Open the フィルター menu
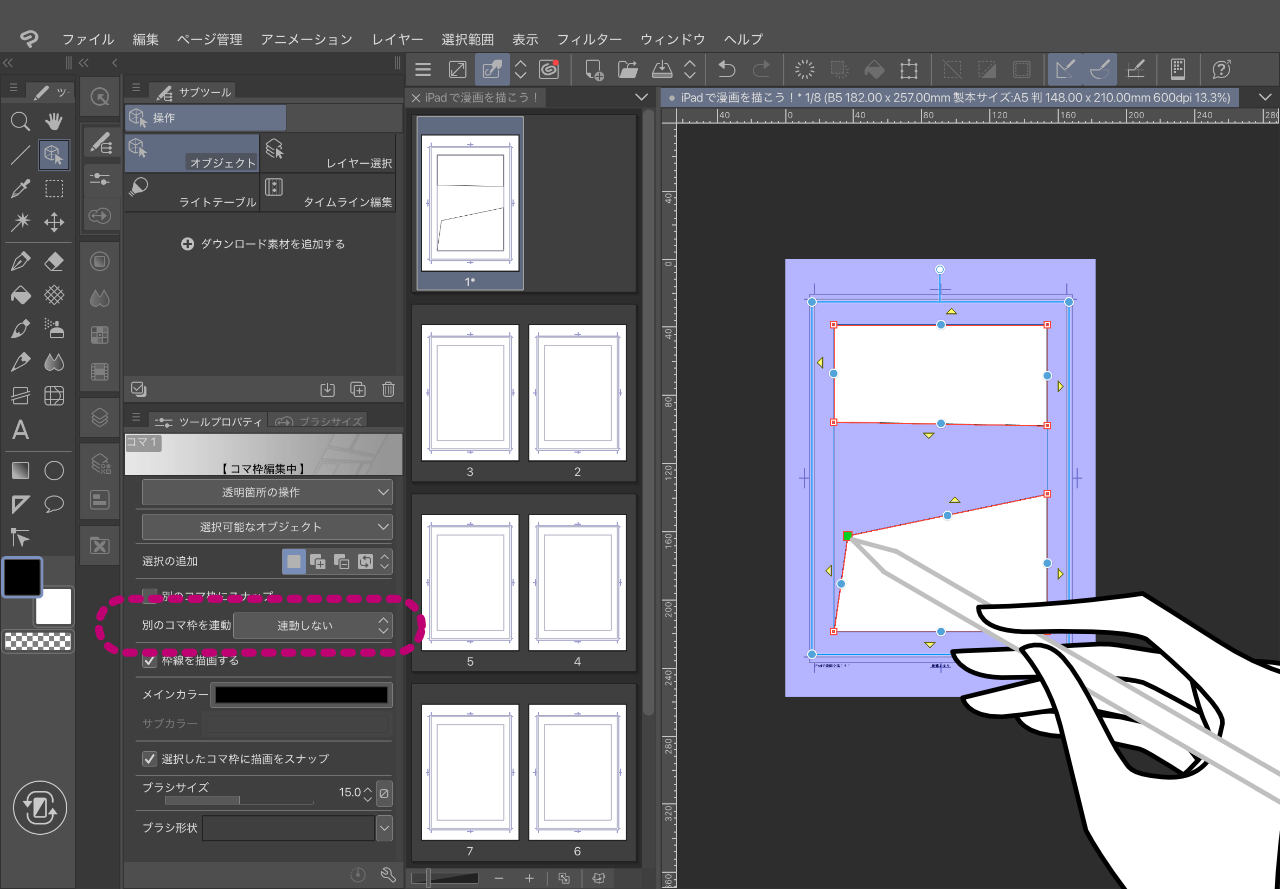Image resolution: width=1280 pixels, height=889 pixels. pos(589,39)
